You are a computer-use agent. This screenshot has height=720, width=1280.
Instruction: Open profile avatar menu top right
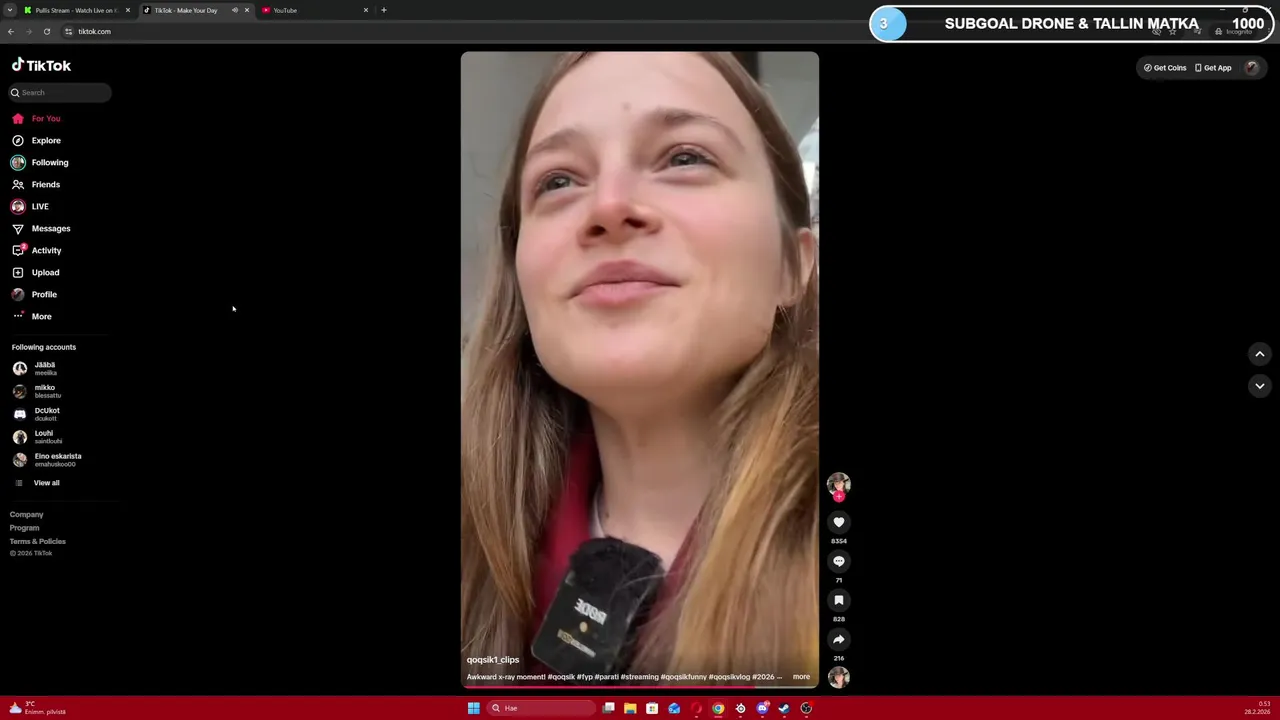coord(1251,68)
